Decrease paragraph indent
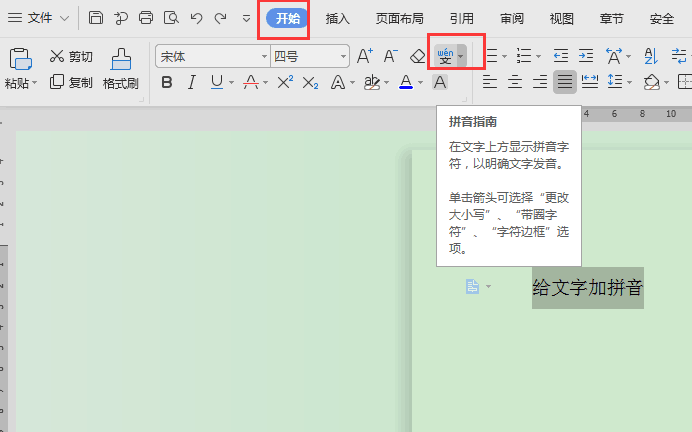Image resolution: width=692 pixels, height=432 pixels. (x=560, y=56)
